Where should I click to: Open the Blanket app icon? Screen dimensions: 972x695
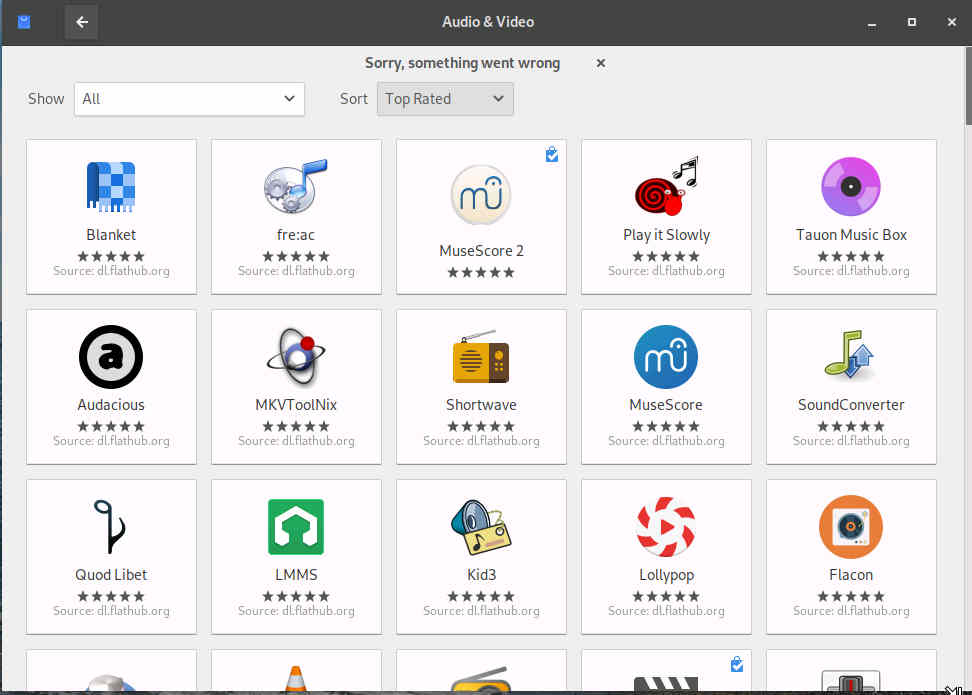pos(111,187)
